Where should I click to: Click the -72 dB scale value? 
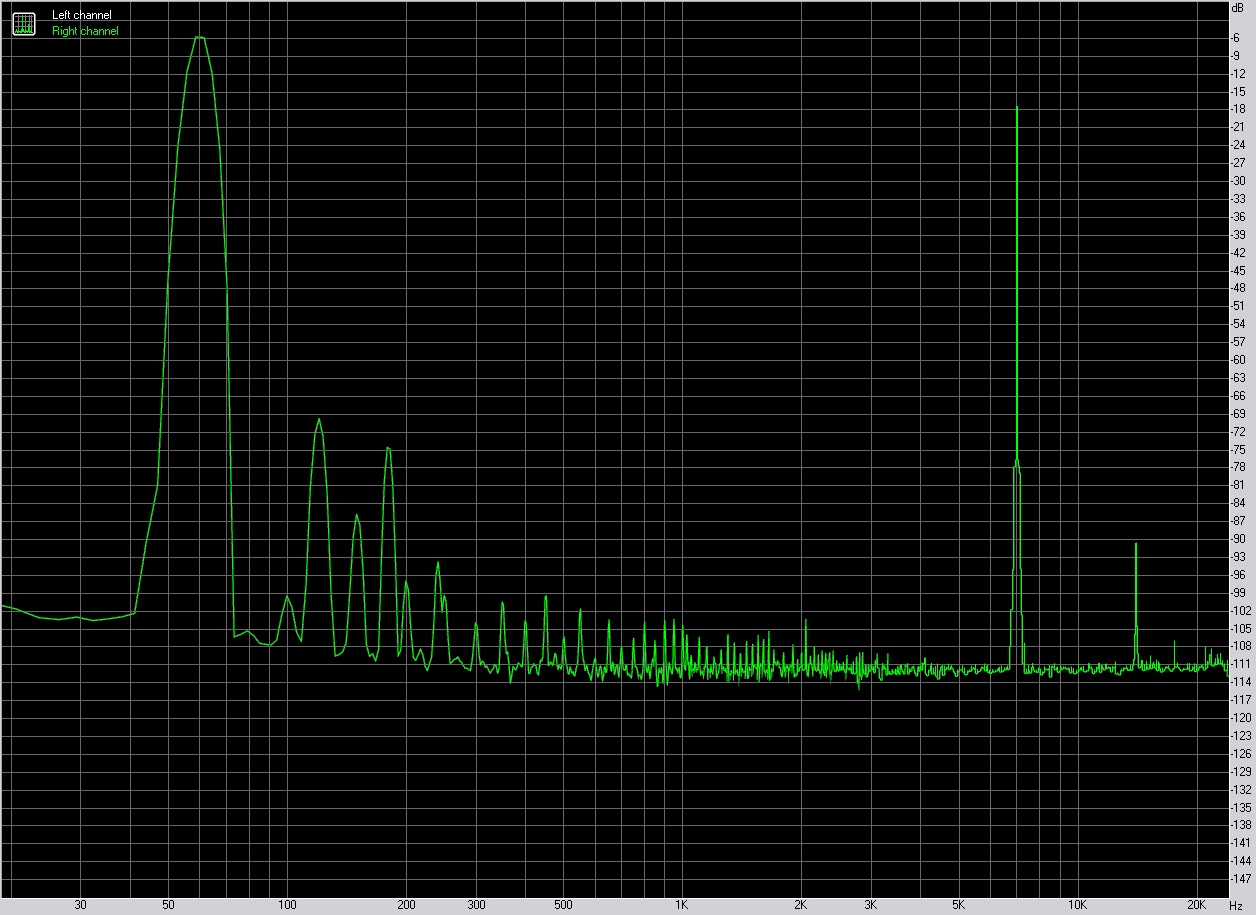coord(1240,432)
